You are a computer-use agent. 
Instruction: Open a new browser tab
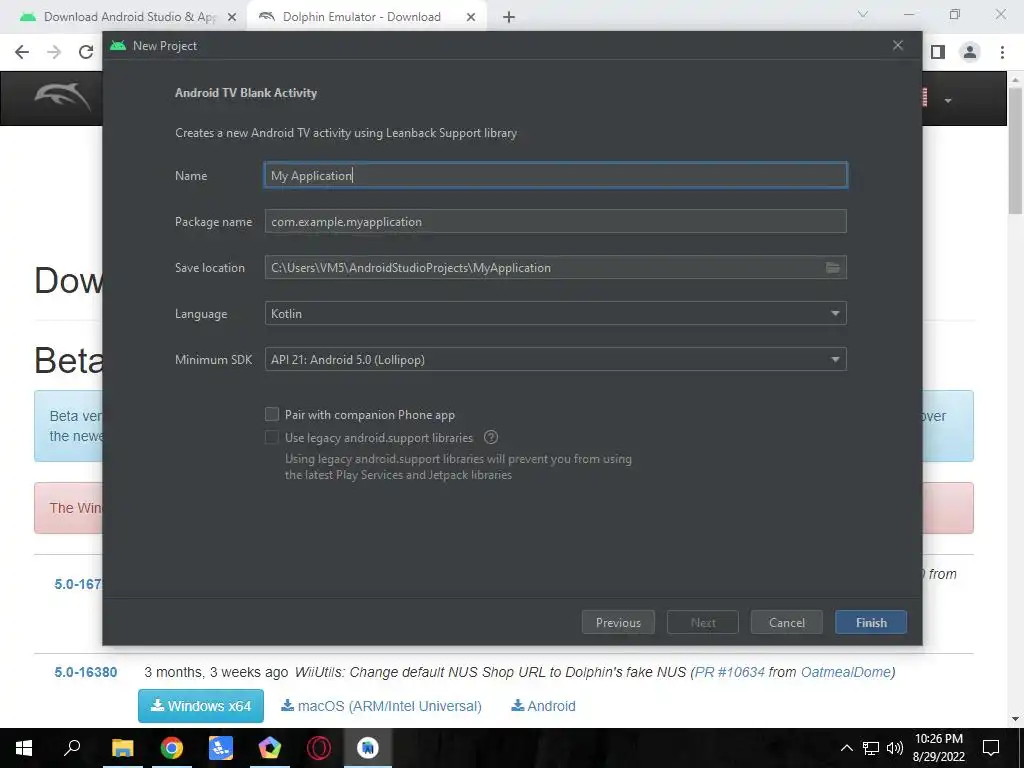509,17
